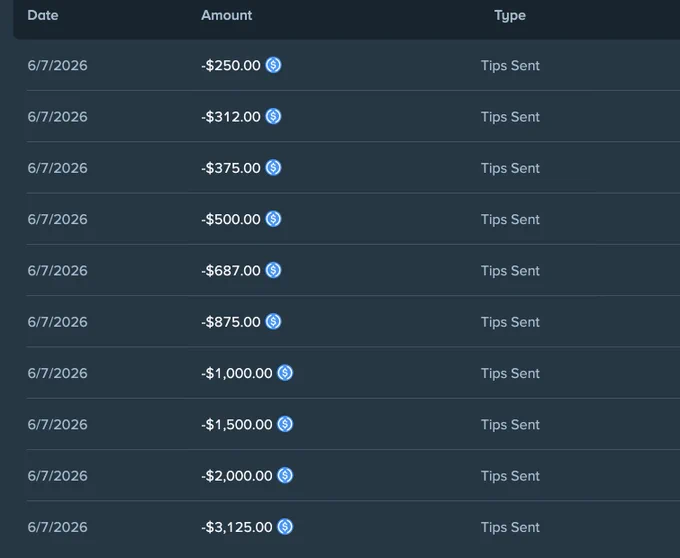Click the coin icon beside -$250.00
This screenshot has height=558, width=680.
(x=273, y=65)
